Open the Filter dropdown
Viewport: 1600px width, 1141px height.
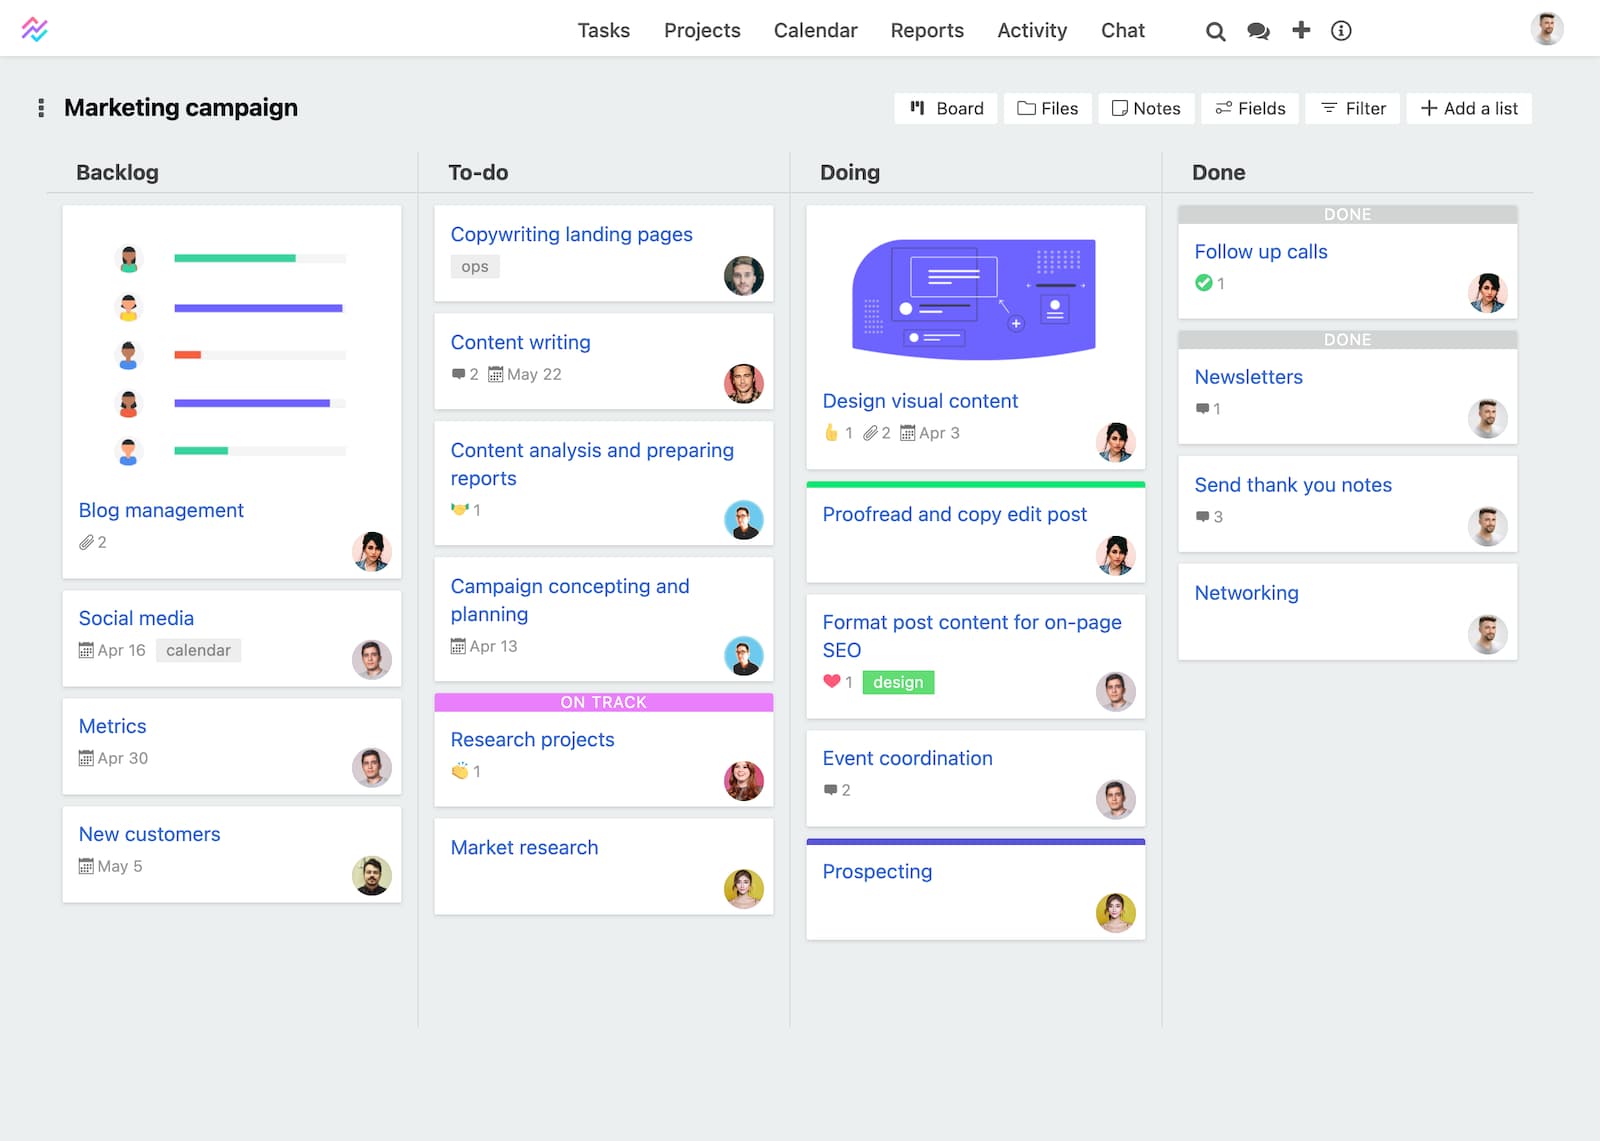(1352, 108)
